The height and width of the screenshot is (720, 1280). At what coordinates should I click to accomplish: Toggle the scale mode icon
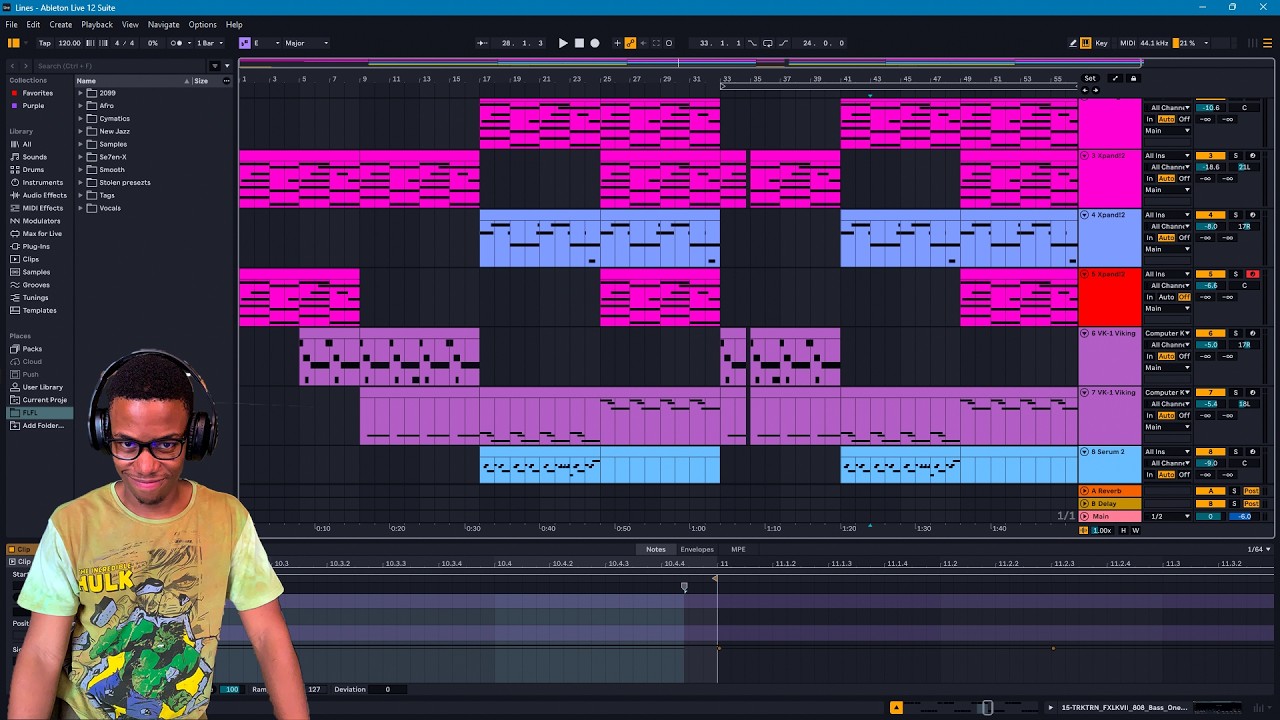click(x=244, y=43)
